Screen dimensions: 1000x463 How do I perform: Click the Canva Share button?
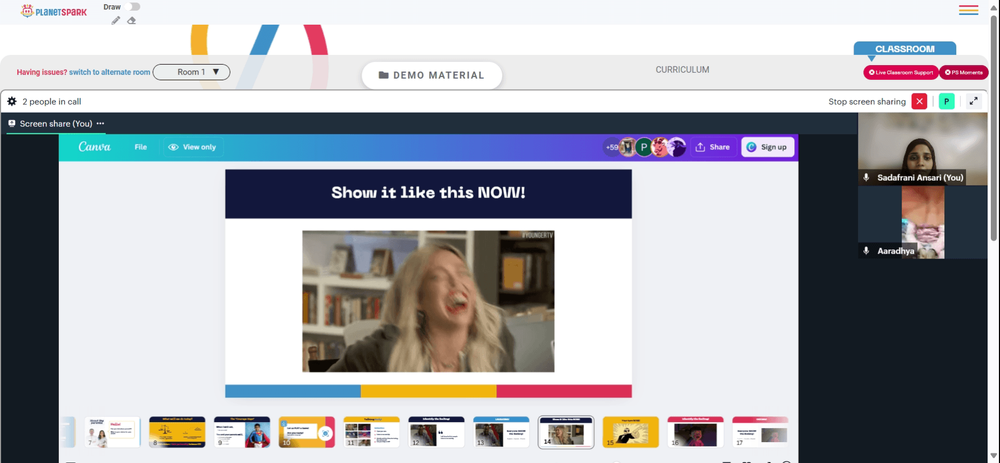pyautogui.click(x=713, y=147)
